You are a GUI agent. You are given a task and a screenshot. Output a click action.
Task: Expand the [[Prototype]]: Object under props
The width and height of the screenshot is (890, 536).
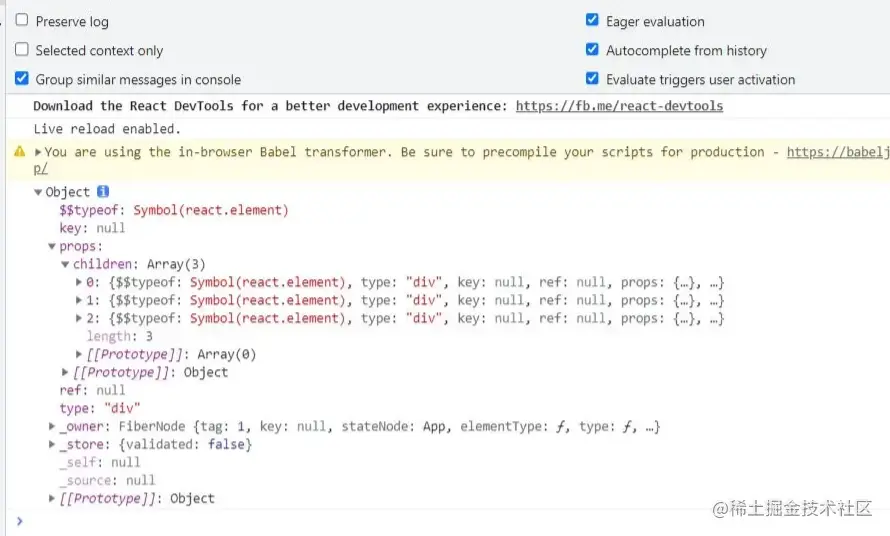(x=65, y=372)
